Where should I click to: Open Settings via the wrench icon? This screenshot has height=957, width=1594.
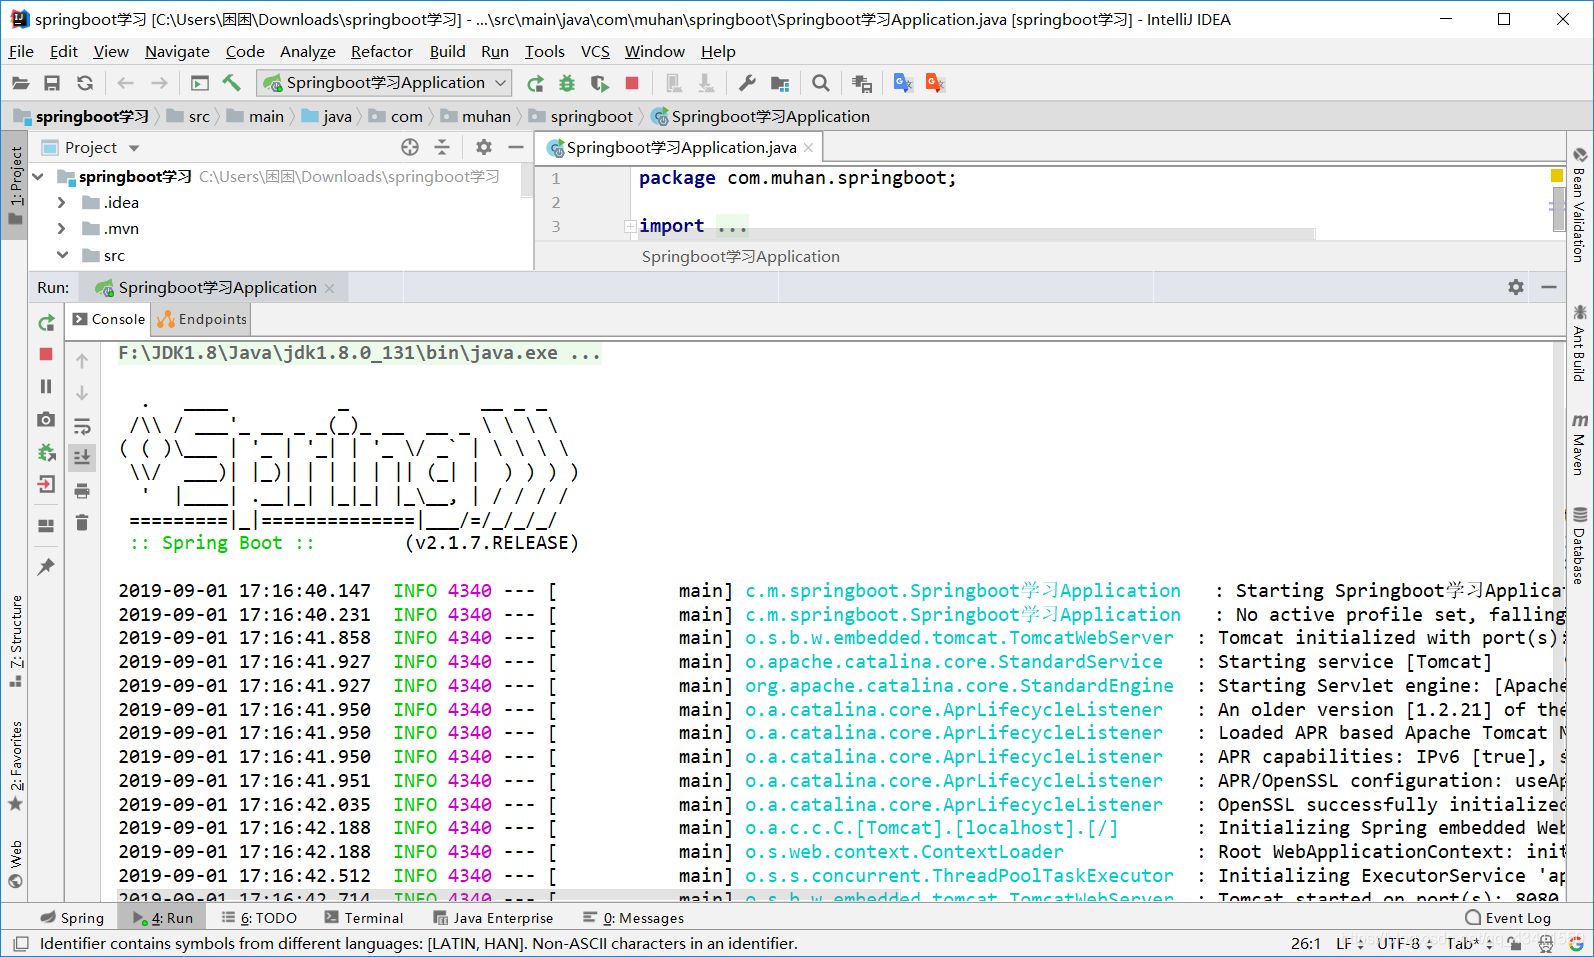pos(747,83)
